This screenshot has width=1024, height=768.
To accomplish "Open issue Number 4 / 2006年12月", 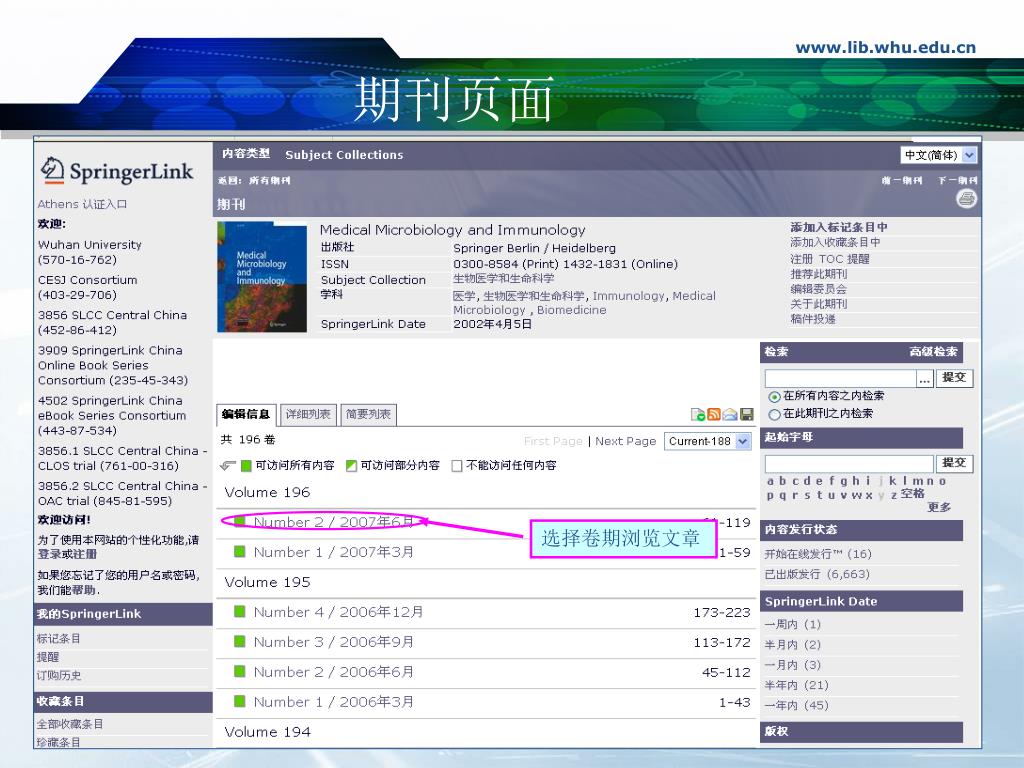I will click(338, 613).
